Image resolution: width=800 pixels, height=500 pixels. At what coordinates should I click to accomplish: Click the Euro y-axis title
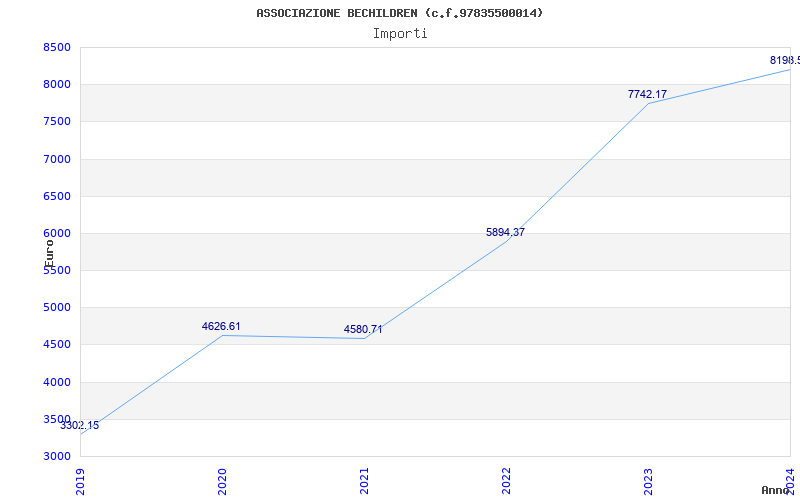point(49,254)
